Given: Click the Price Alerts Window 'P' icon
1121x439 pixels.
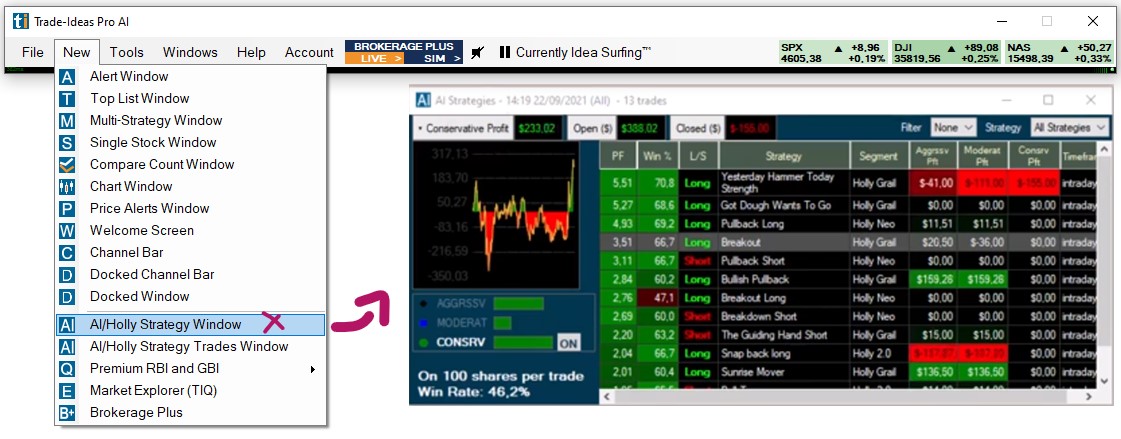Looking at the screenshot, I should pyautogui.click(x=67, y=209).
